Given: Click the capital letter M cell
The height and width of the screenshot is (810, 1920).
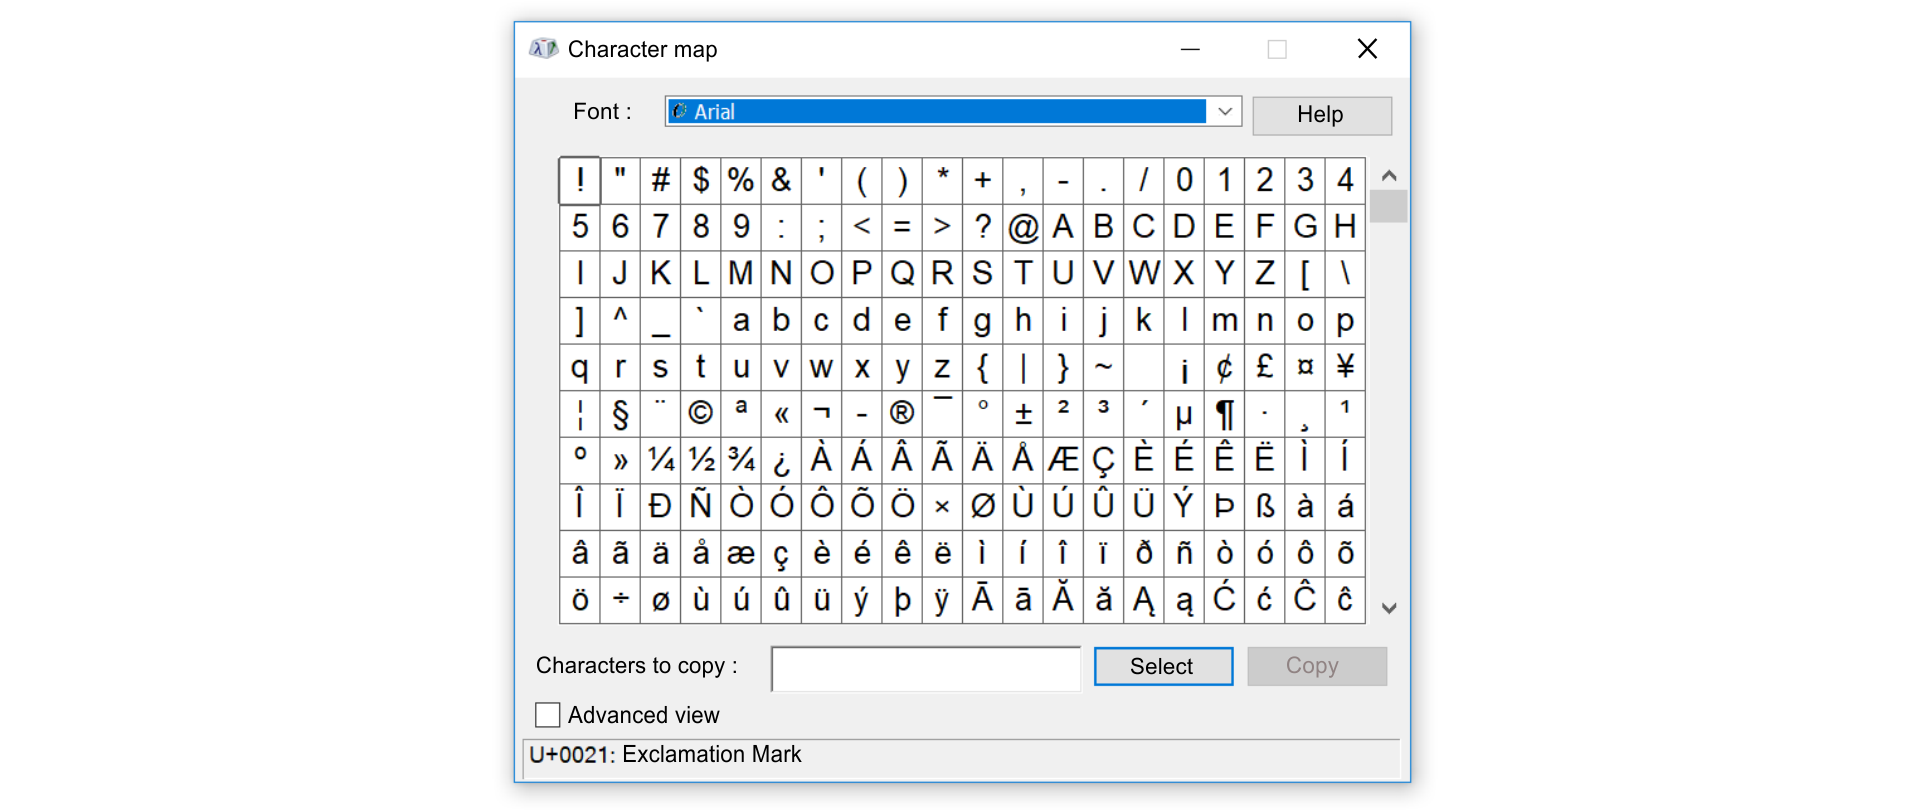Looking at the screenshot, I should coord(741,274).
